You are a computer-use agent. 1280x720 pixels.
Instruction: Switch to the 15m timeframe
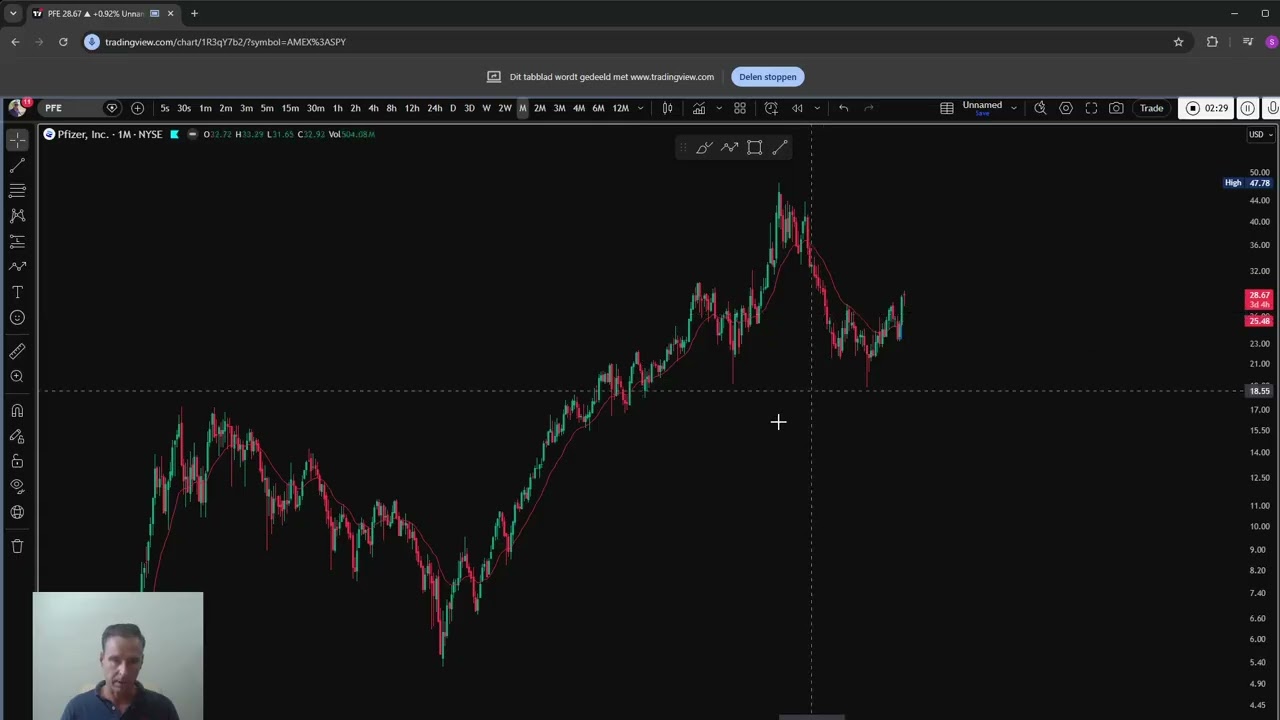[x=290, y=108]
